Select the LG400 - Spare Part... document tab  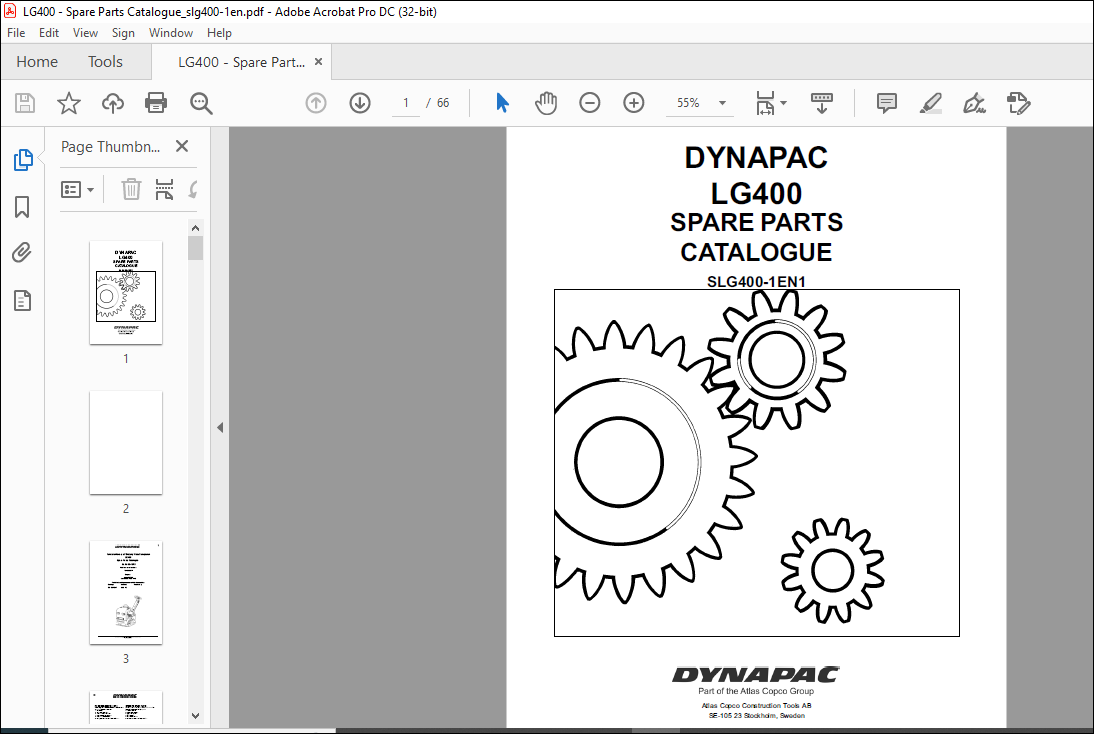tap(241, 62)
